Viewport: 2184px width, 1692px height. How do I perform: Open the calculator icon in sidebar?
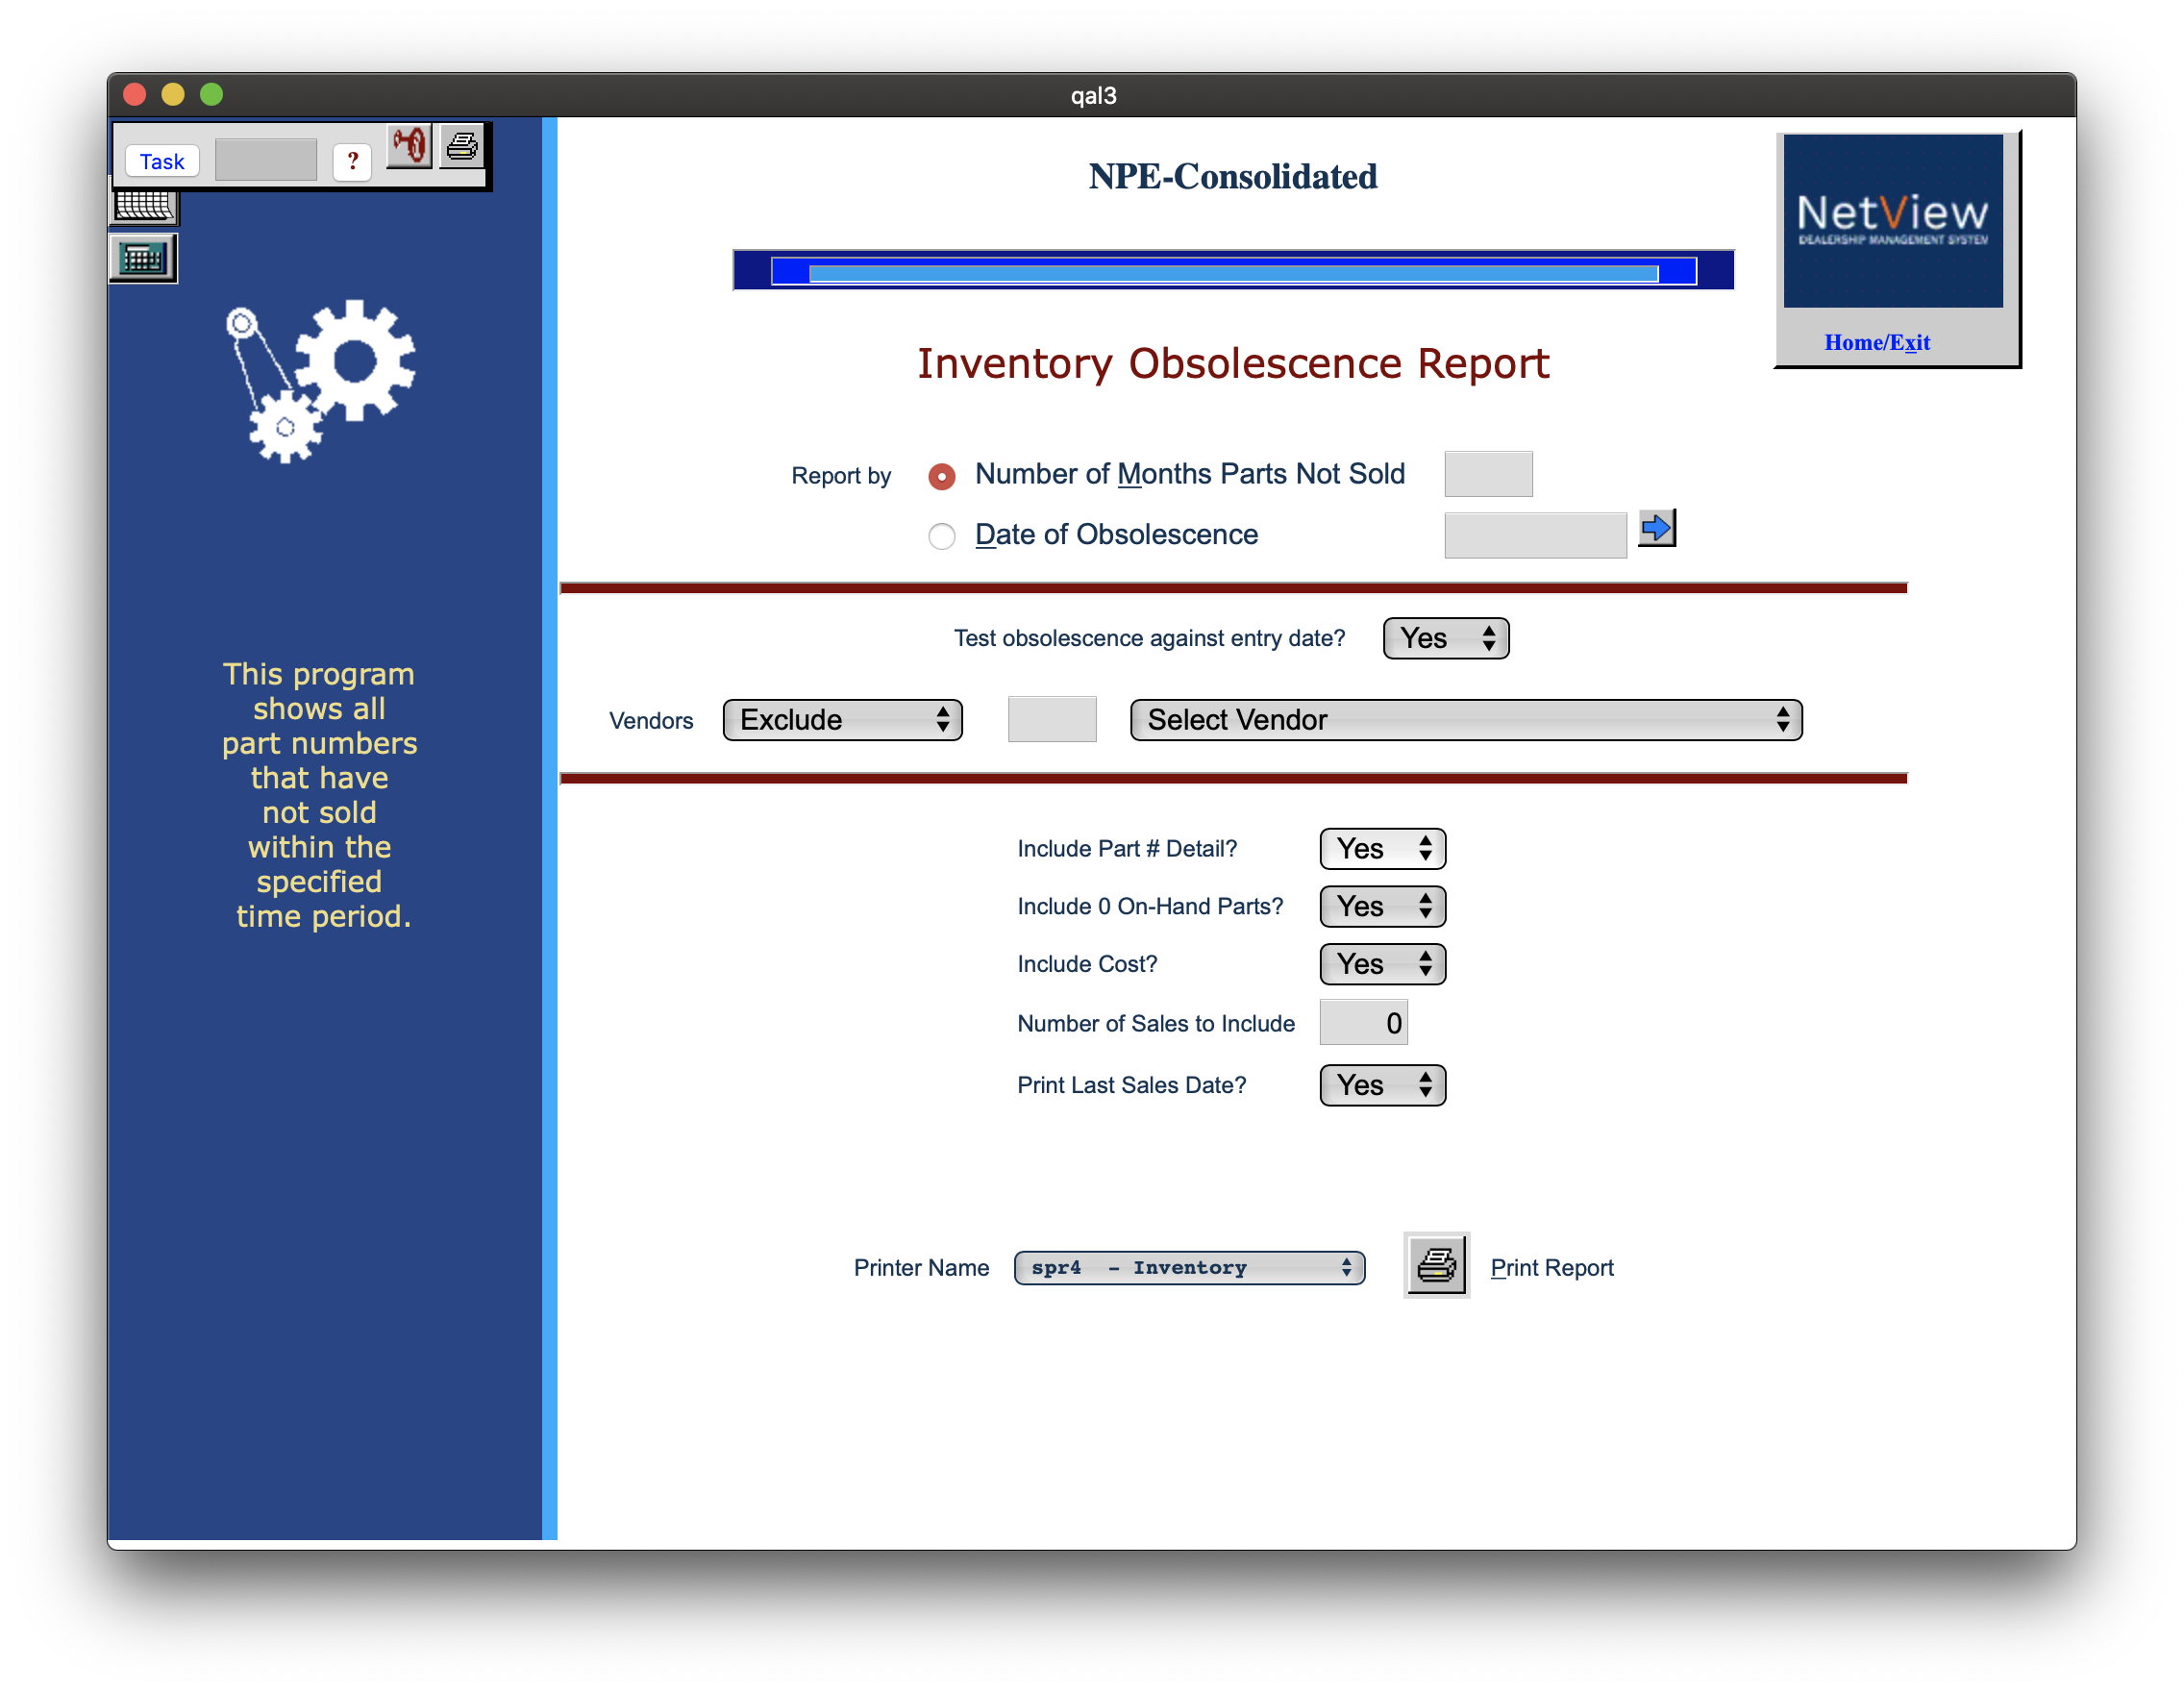click(143, 259)
